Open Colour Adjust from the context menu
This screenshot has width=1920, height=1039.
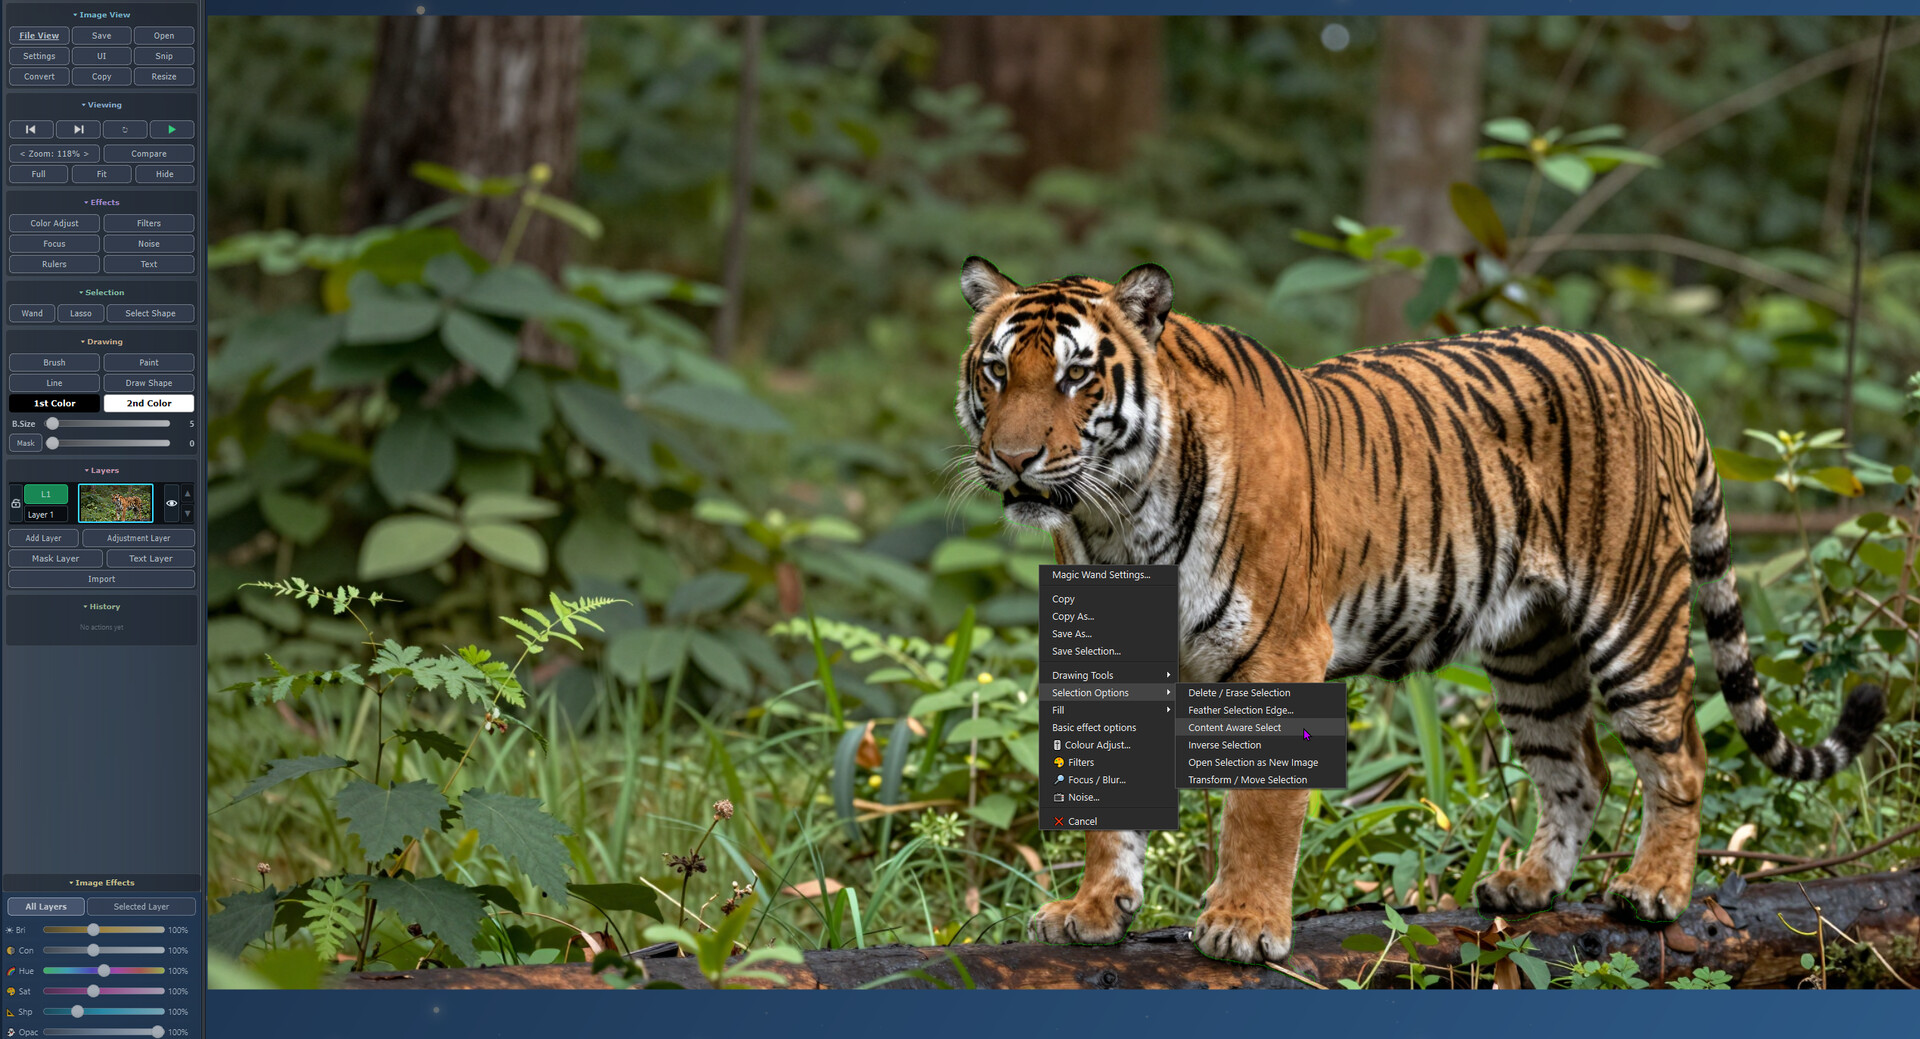pos(1108,745)
